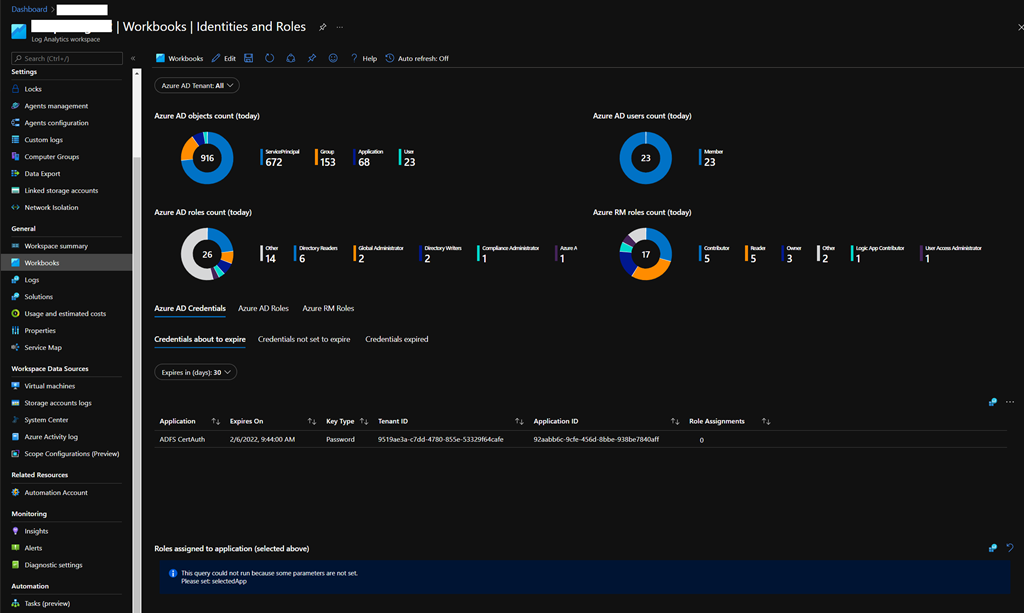
Task: Click the Log Analytics icon above credentials table
Action: 992,402
